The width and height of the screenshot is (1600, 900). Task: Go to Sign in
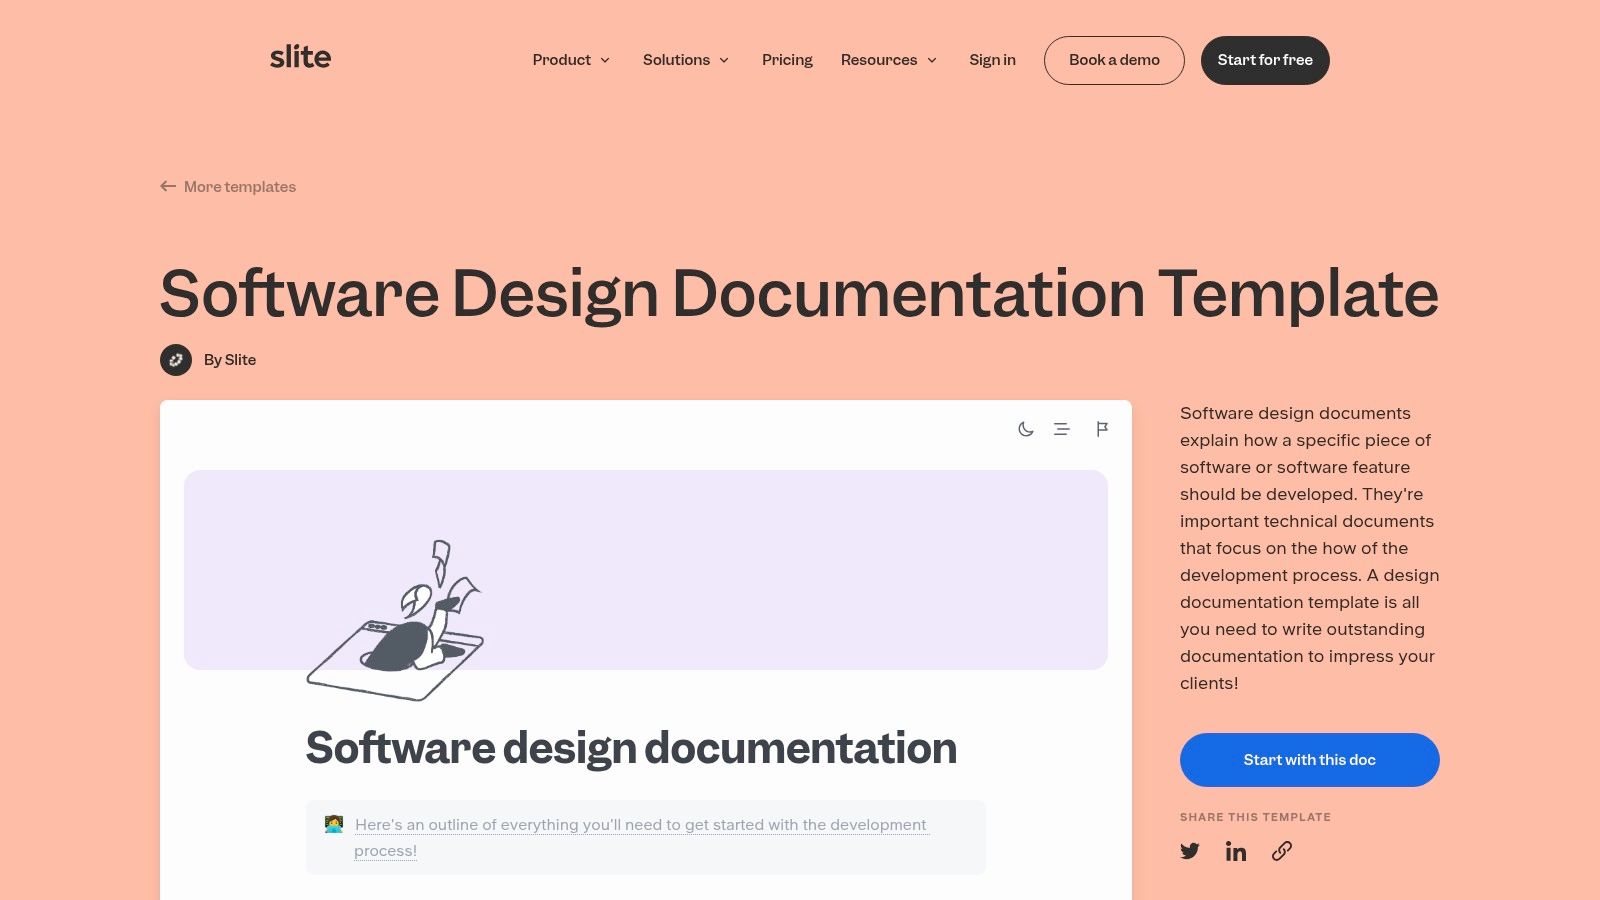click(x=992, y=60)
